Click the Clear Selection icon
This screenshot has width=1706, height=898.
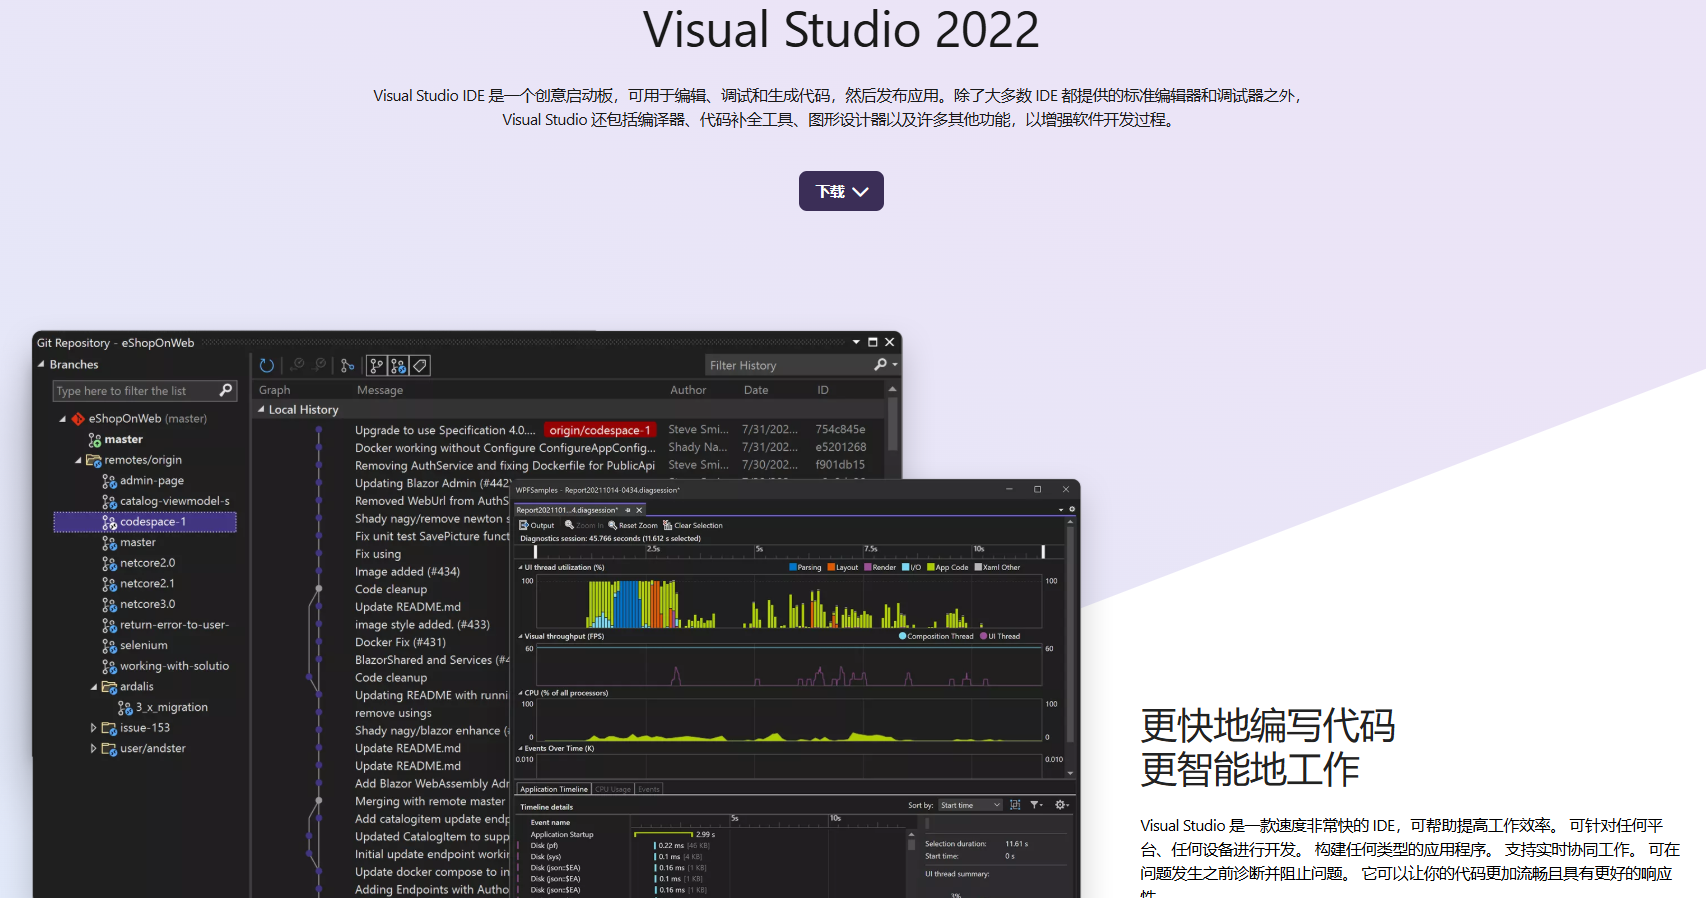(667, 525)
